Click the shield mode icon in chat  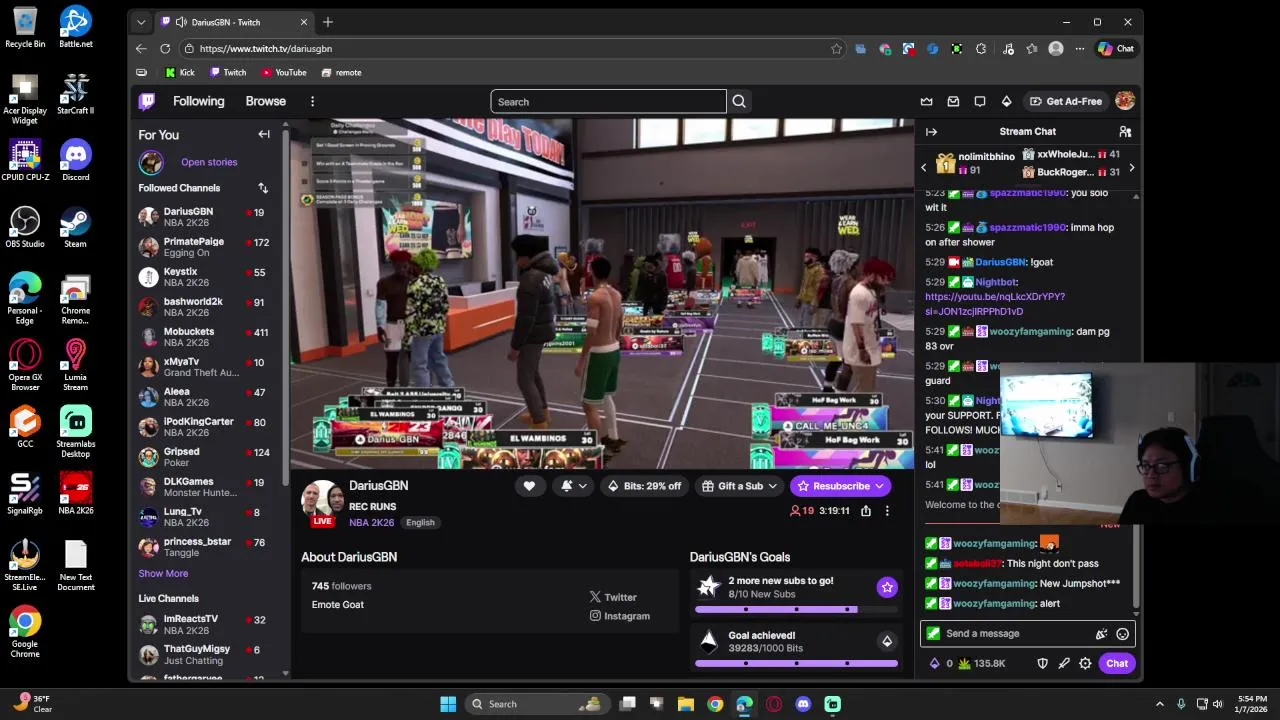[x=1042, y=663]
